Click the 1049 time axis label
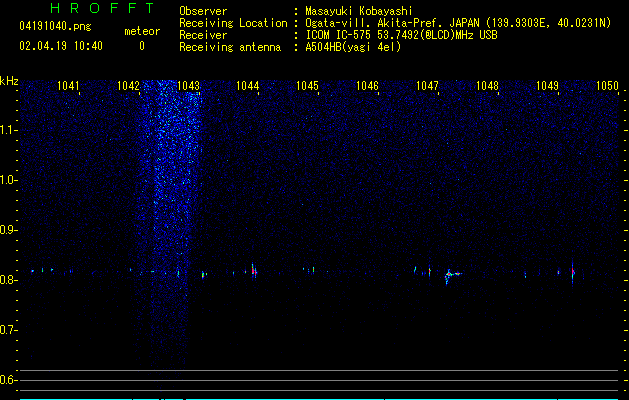Image resolution: width=629 pixels, height=400 pixels. point(548,85)
